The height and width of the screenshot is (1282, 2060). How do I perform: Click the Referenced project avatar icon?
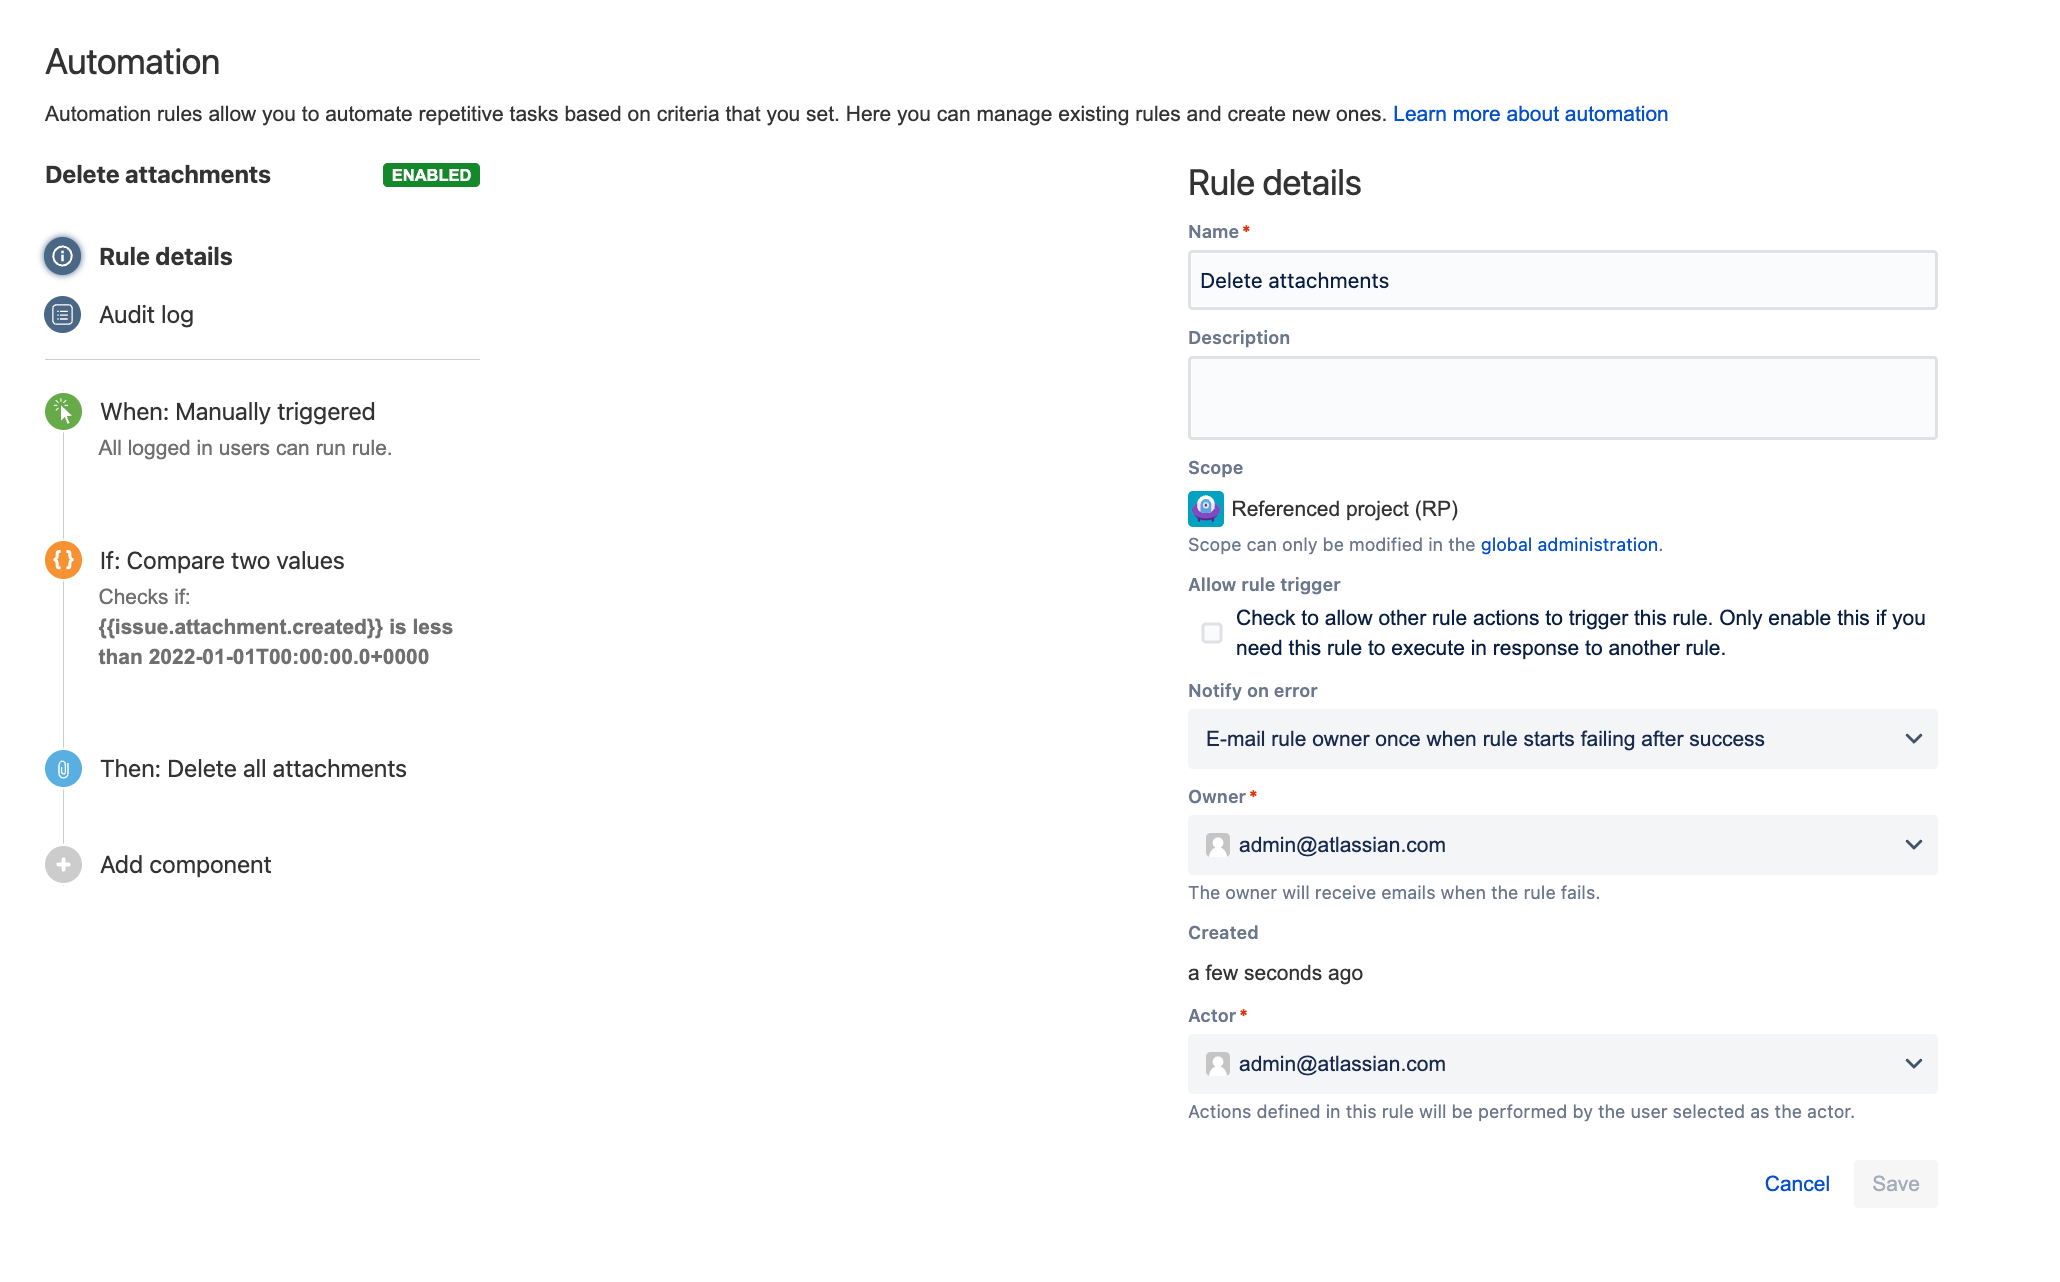click(1204, 508)
